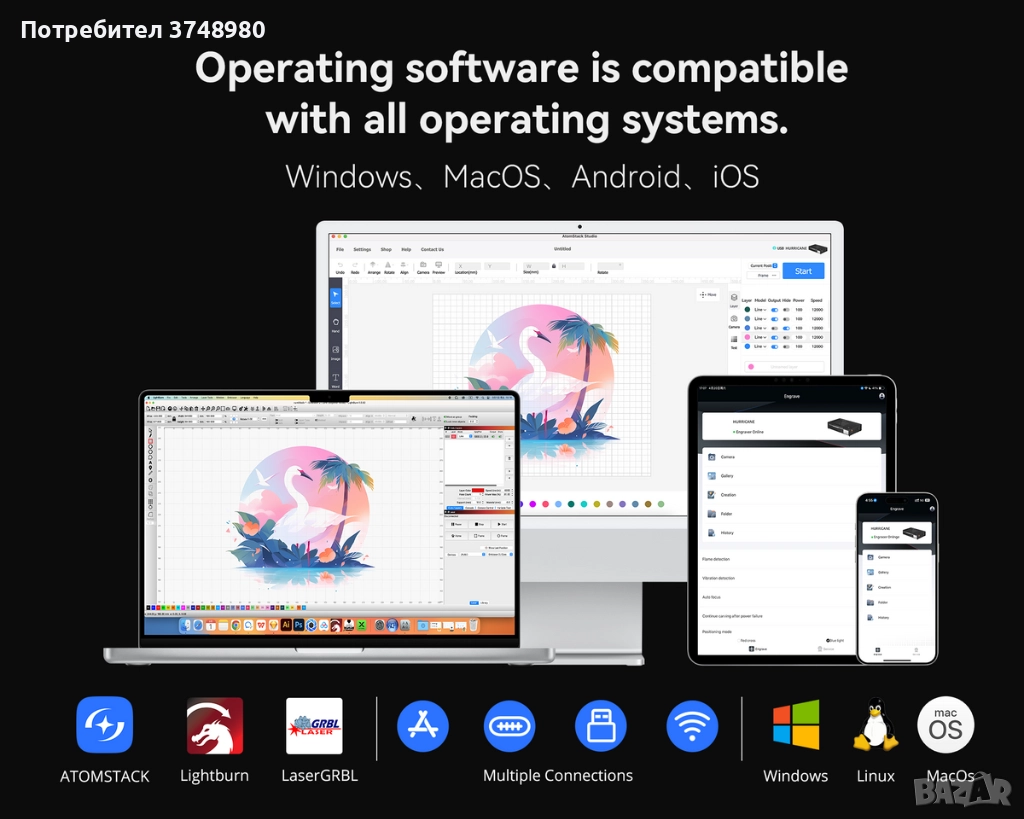The height and width of the screenshot is (819, 1024).
Task: Click the ATOMSTACK app icon
Action: 104,725
